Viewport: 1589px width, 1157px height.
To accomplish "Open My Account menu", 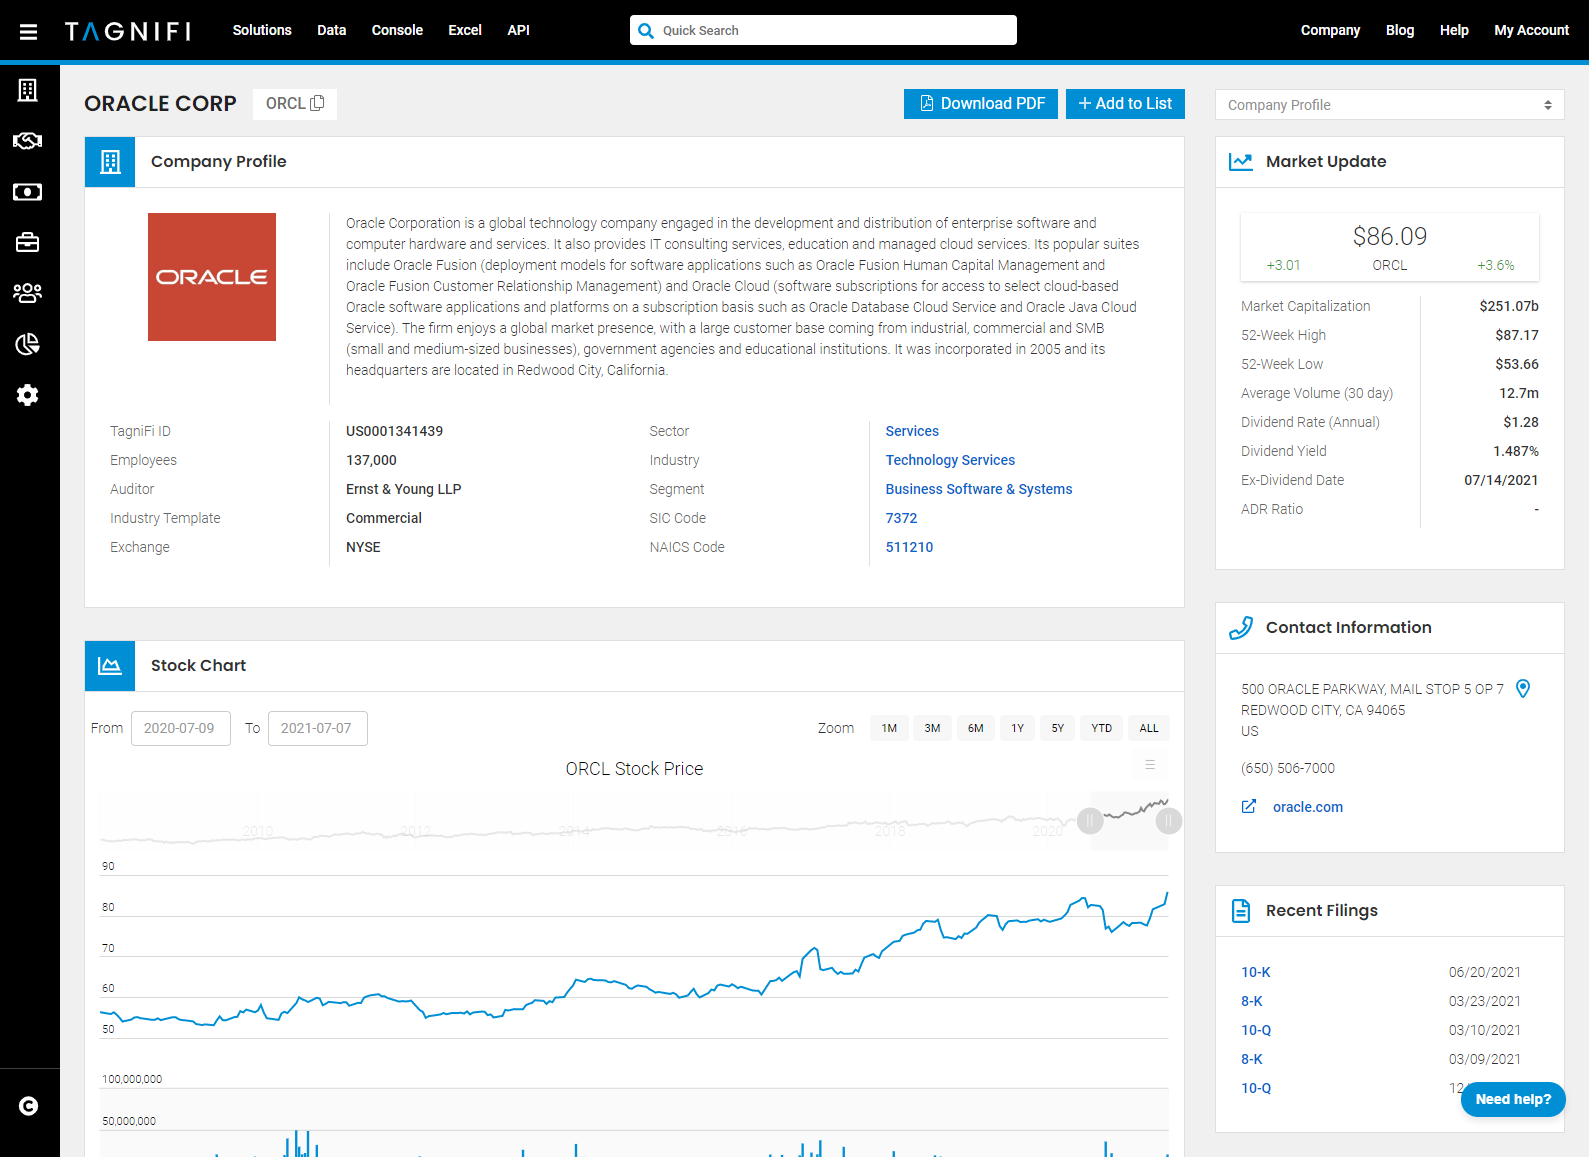I will pyautogui.click(x=1532, y=30).
